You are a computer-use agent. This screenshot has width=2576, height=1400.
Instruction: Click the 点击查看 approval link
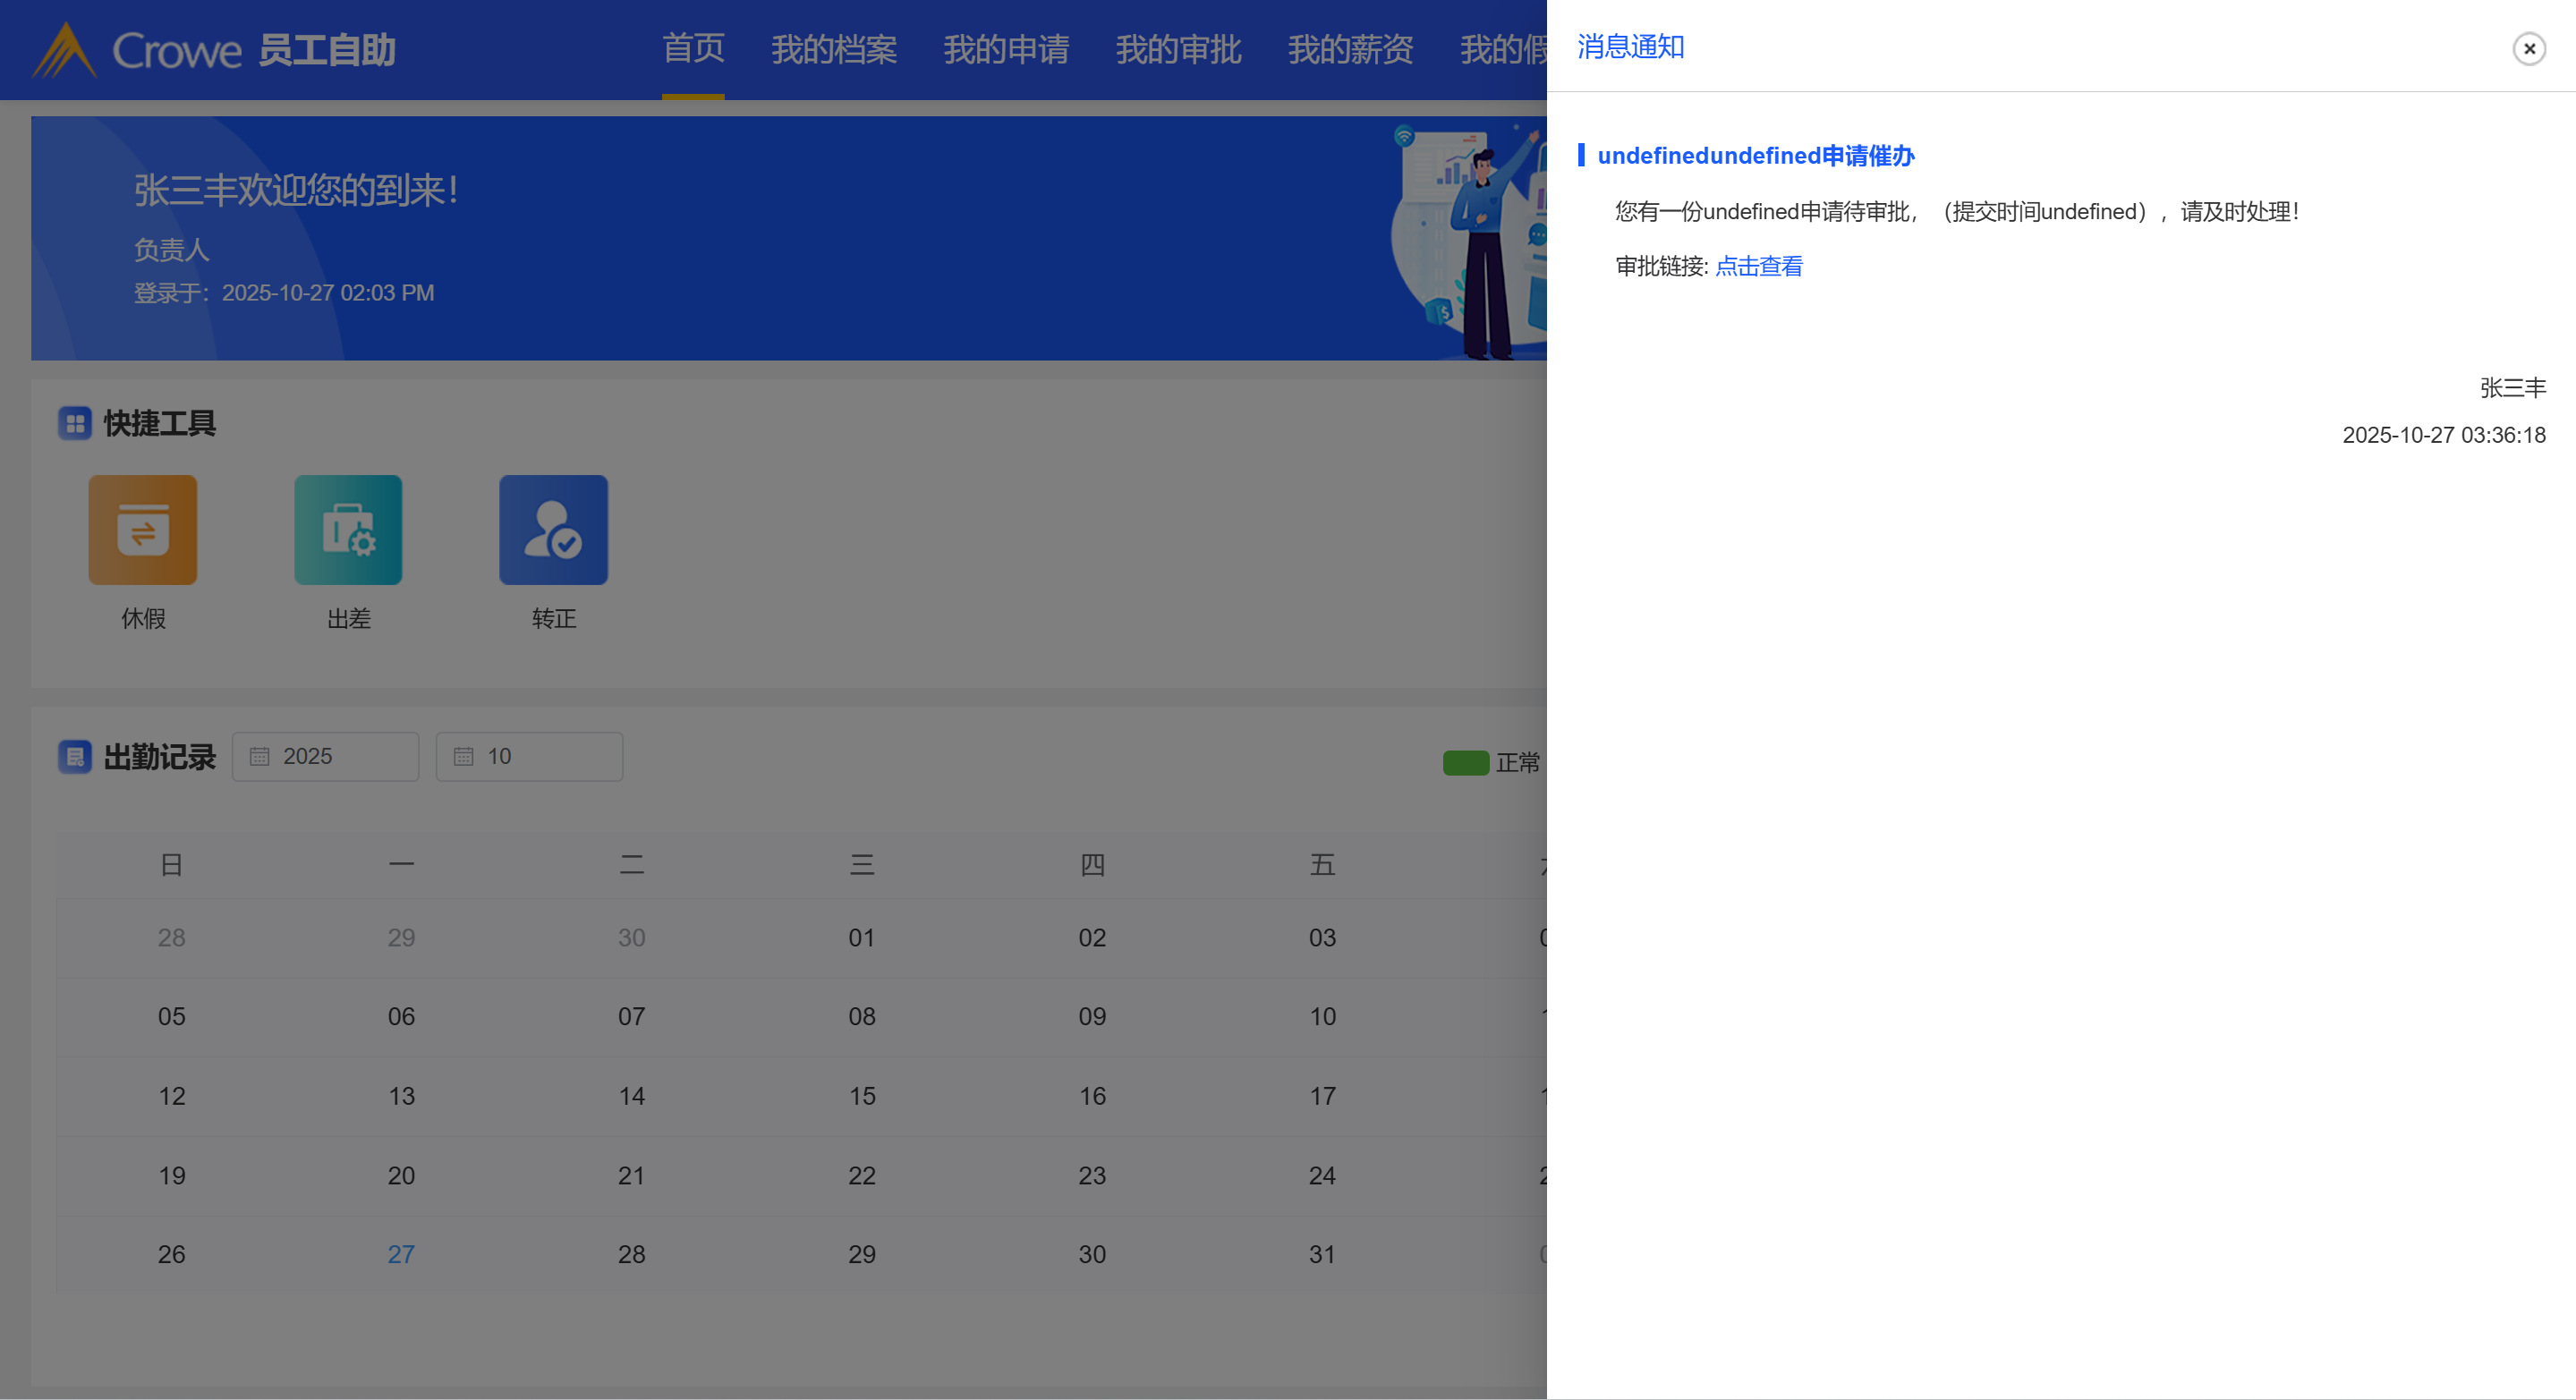[x=1758, y=266]
